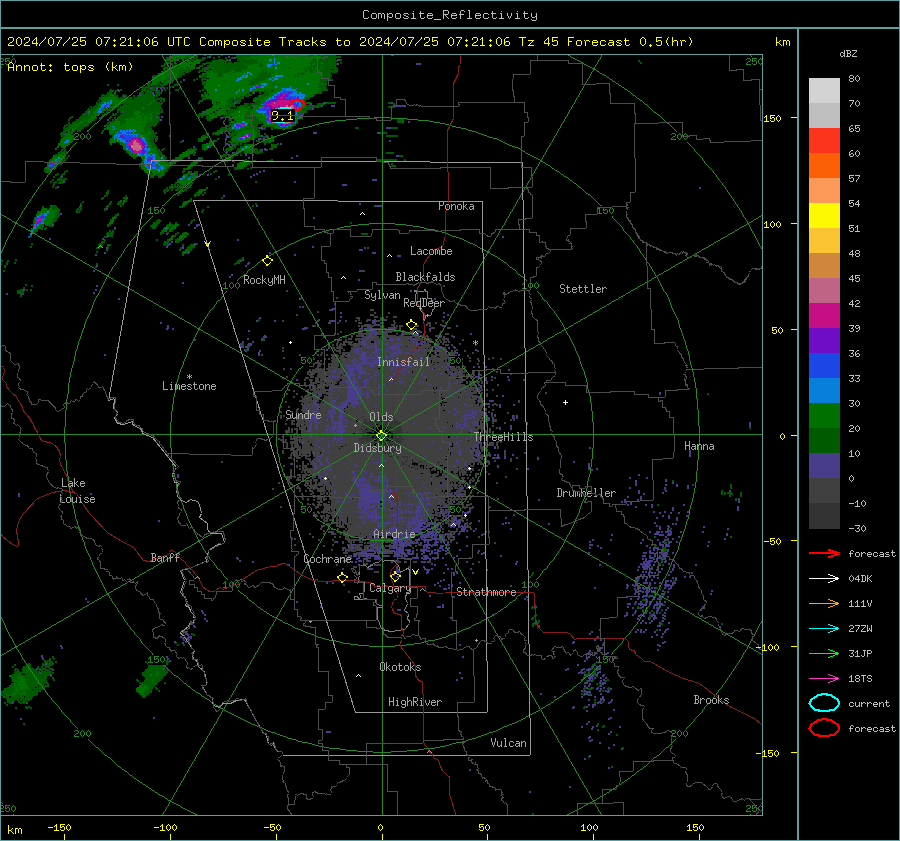Click the Banff label
Image resolution: width=900 pixels, height=841 pixels.
pyautogui.click(x=165, y=557)
